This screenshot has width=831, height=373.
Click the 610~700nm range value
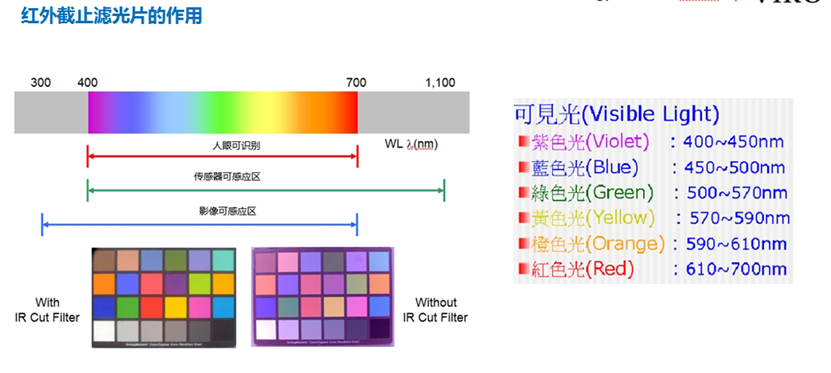737,270
